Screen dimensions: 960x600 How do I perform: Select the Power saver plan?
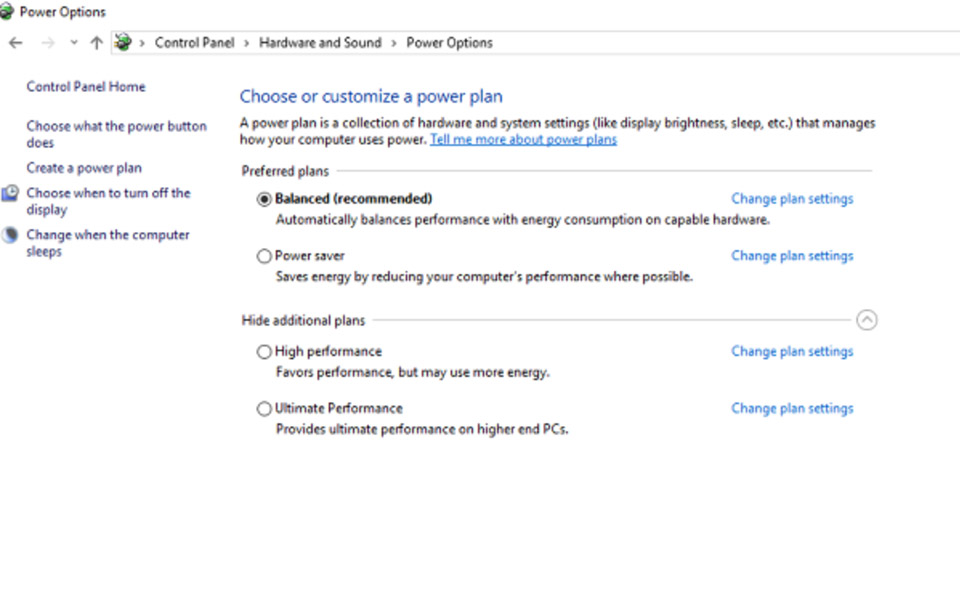[264, 256]
